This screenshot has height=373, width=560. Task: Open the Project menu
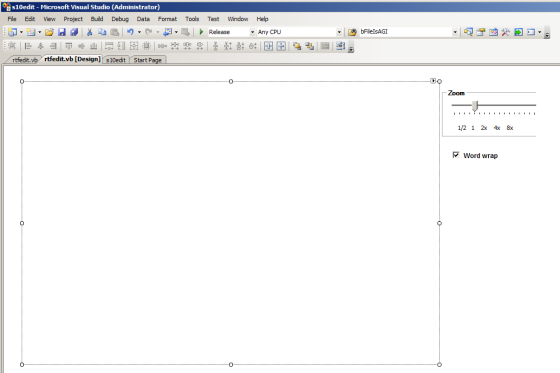(73, 19)
